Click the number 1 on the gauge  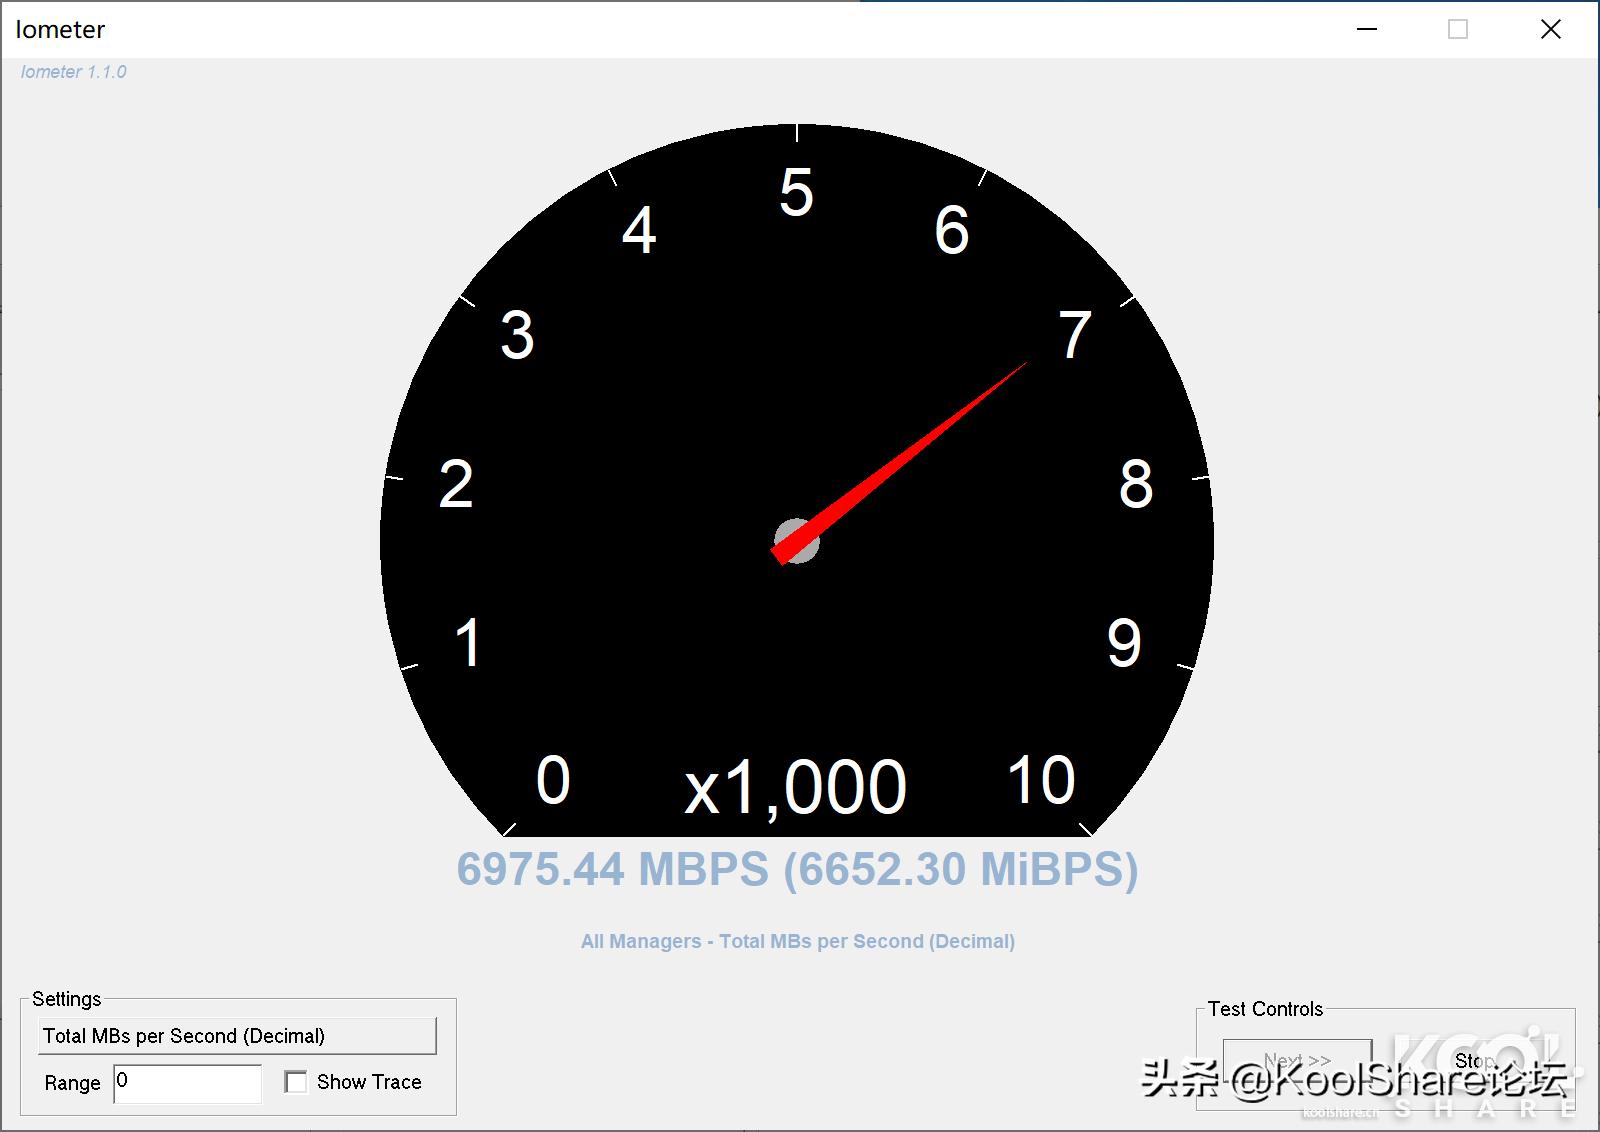coord(468,642)
